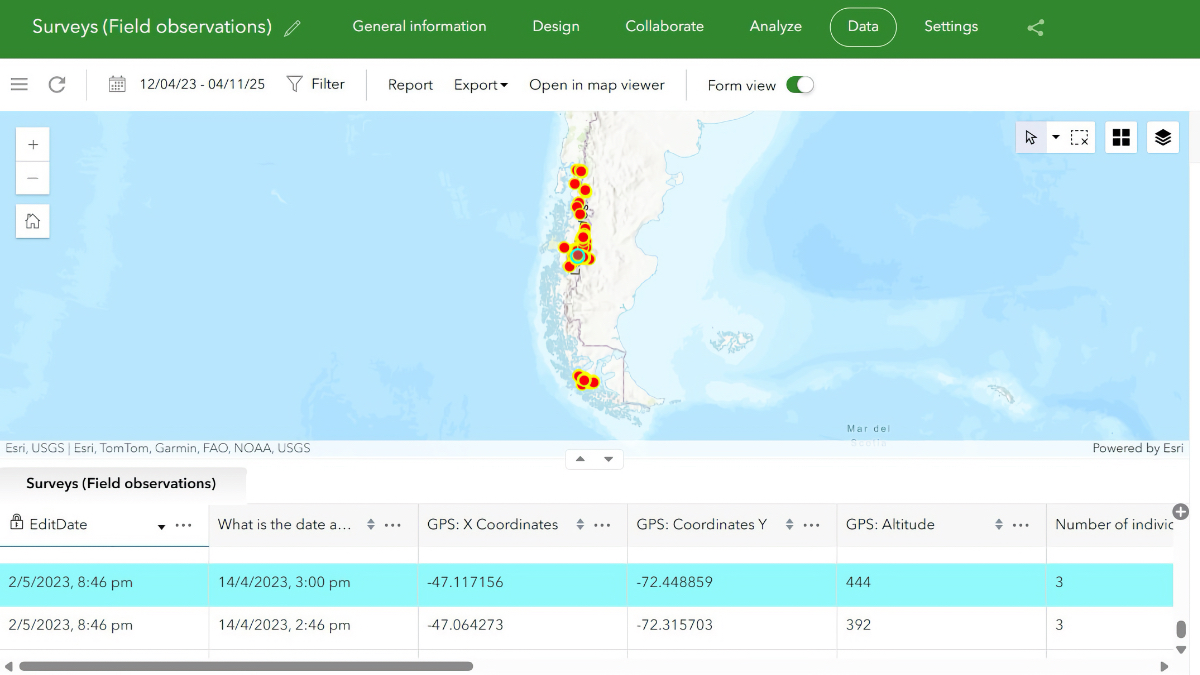Expand map panel with down arrow
The image size is (1200, 675).
coord(608,459)
